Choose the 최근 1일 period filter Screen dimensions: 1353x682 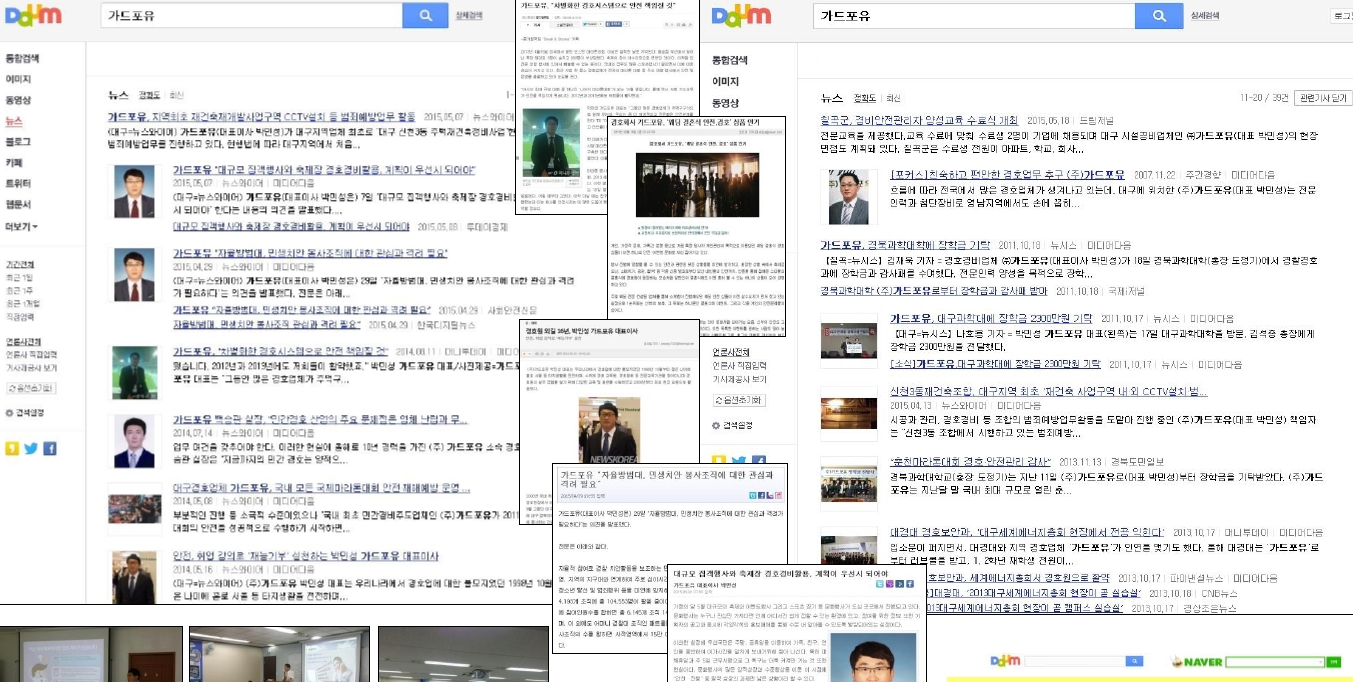tap(19, 277)
